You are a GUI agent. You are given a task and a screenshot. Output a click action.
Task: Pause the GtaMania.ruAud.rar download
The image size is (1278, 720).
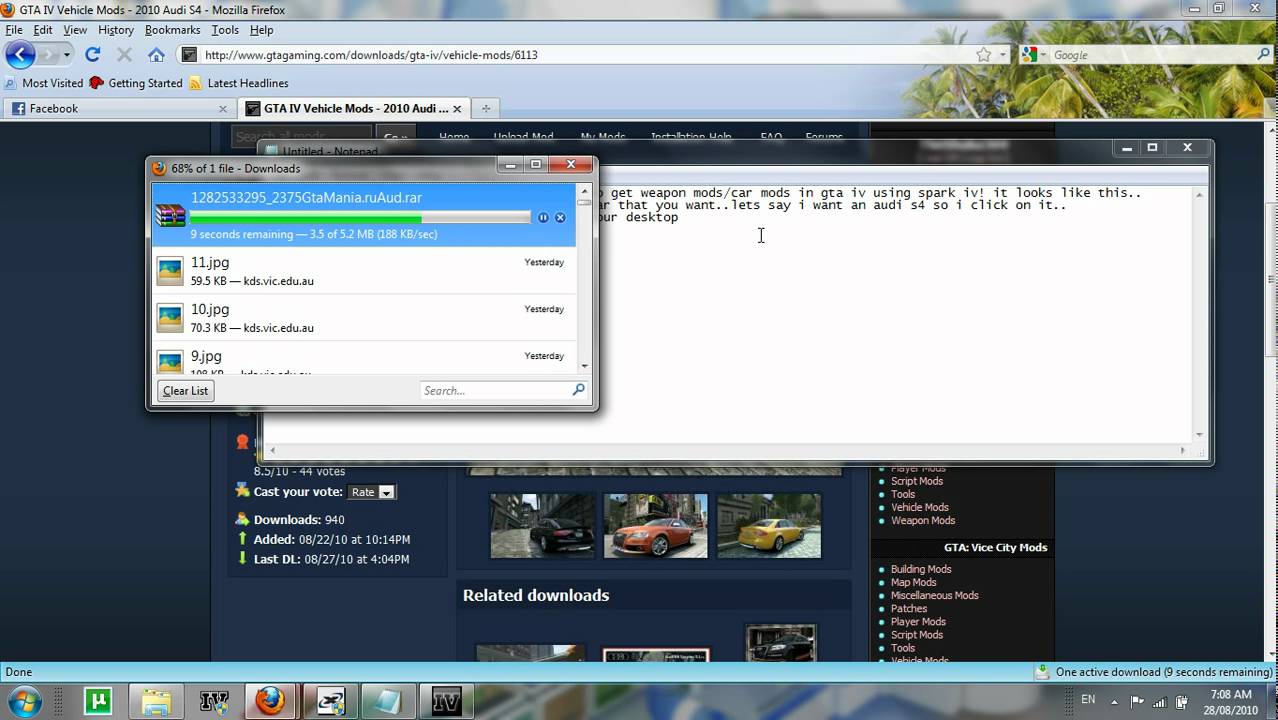pos(543,217)
